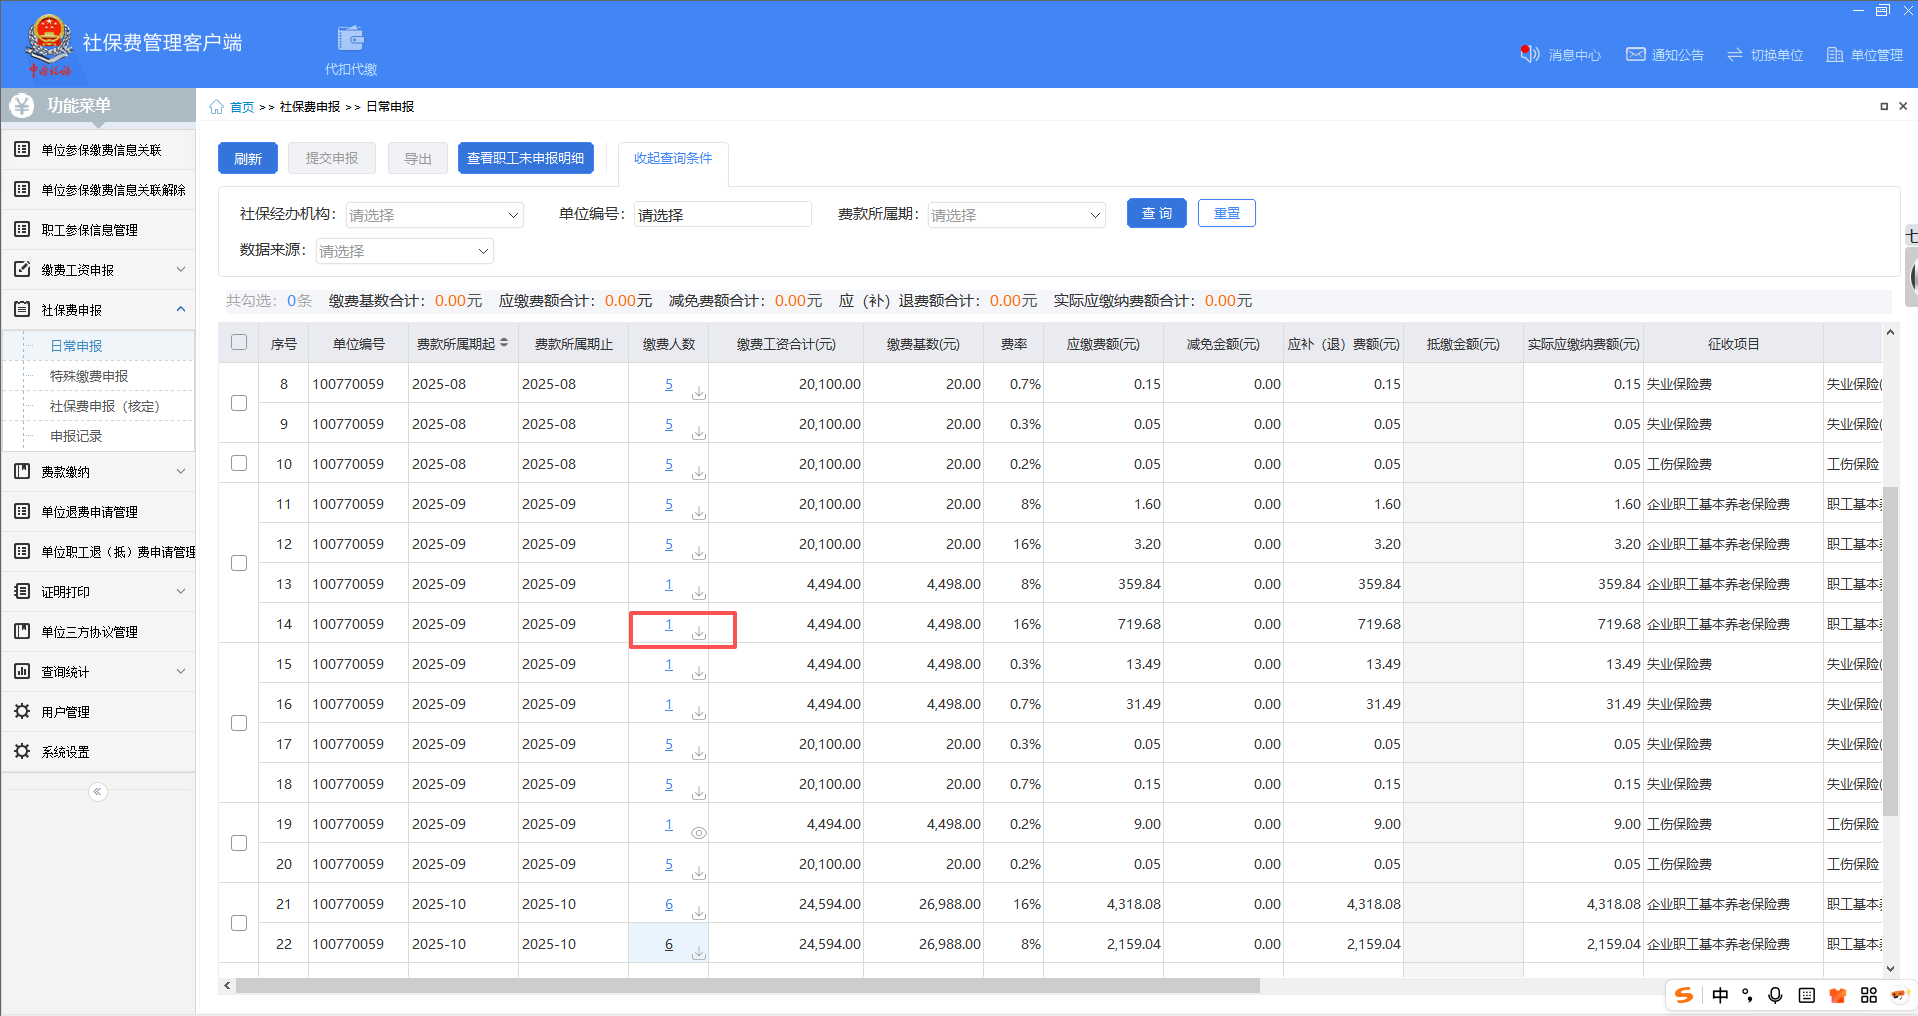This screenshot has width=1918, height=1016.
Task: Open the 单位管理 building icon
Action: point(1835,55)
